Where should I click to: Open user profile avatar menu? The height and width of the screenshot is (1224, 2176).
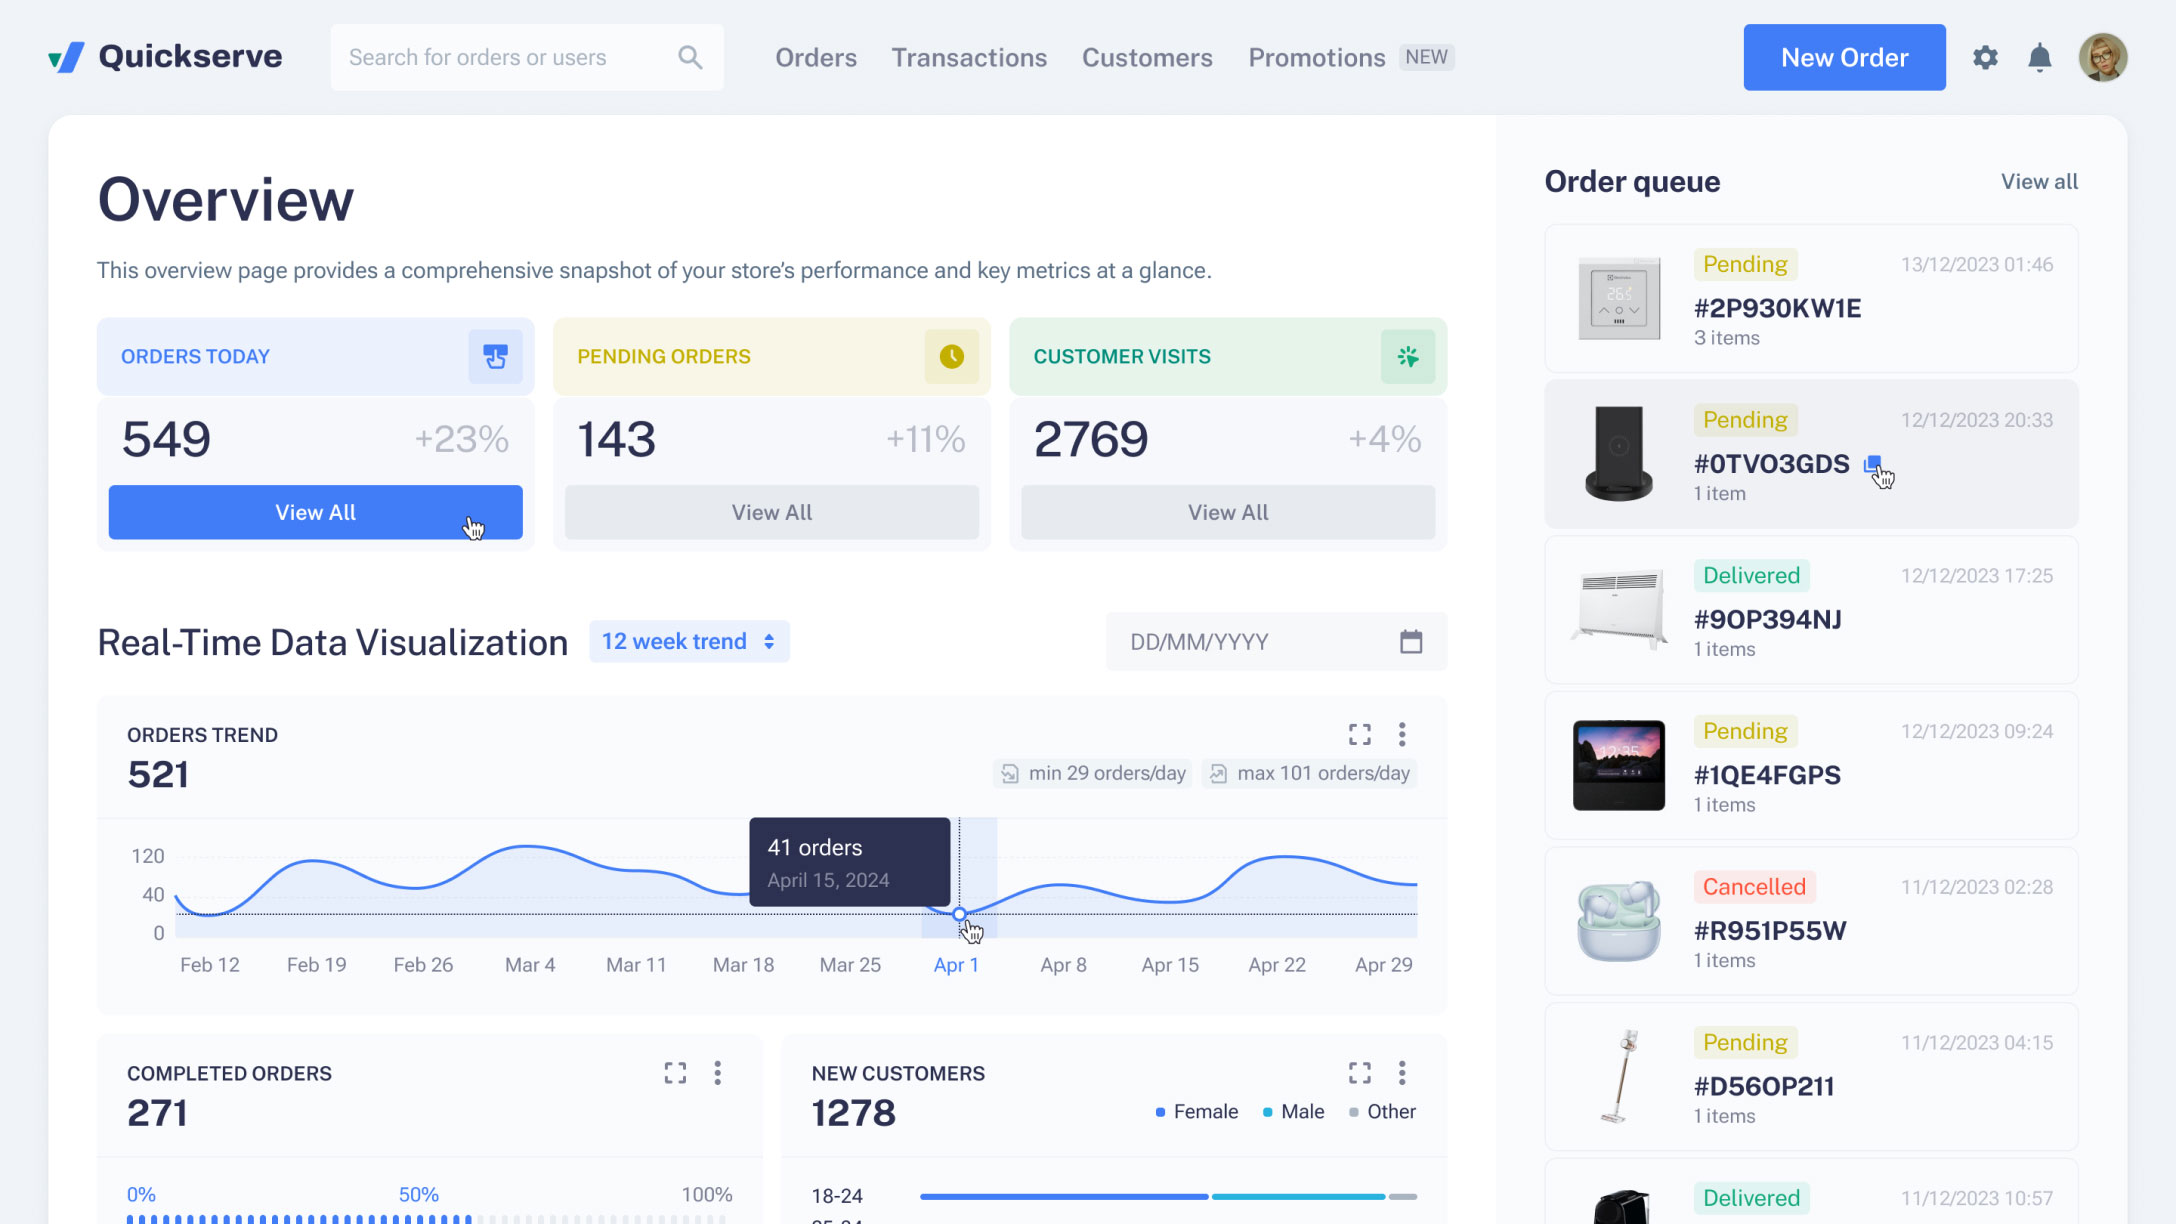[2102, 58]
